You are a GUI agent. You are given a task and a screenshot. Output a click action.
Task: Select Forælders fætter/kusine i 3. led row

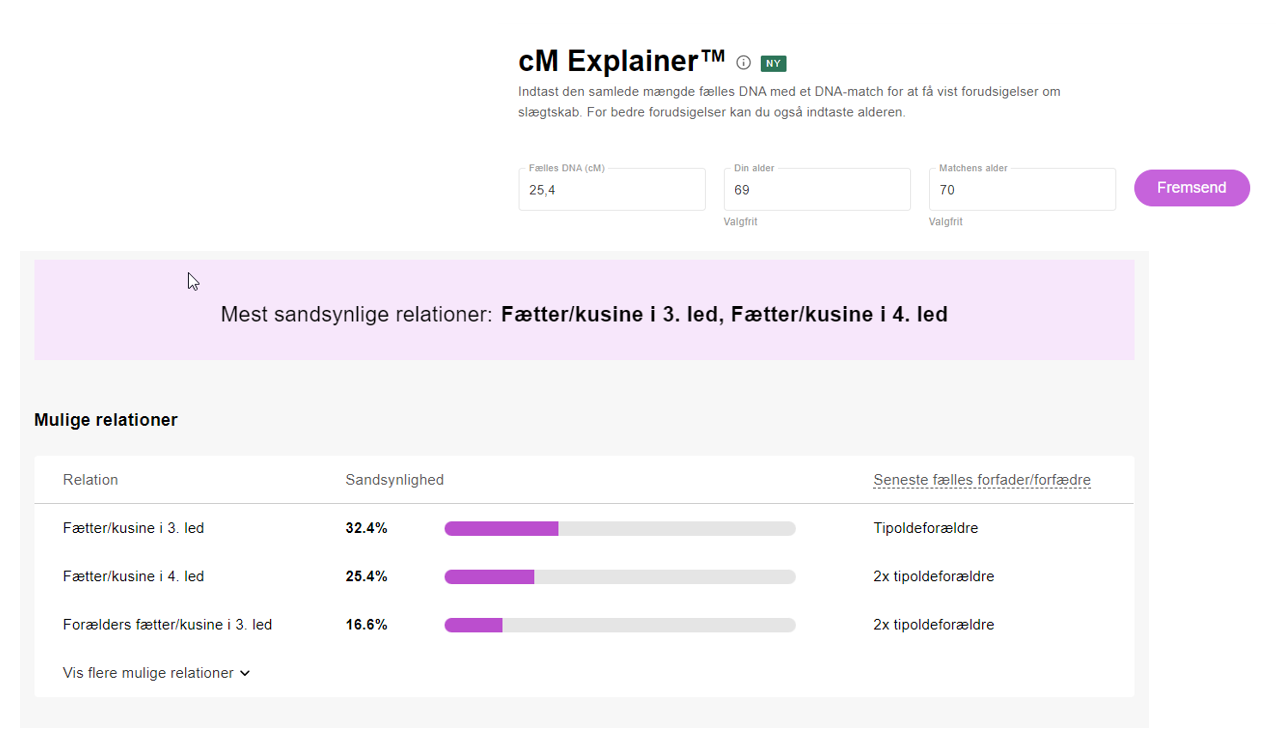[167, 625]
